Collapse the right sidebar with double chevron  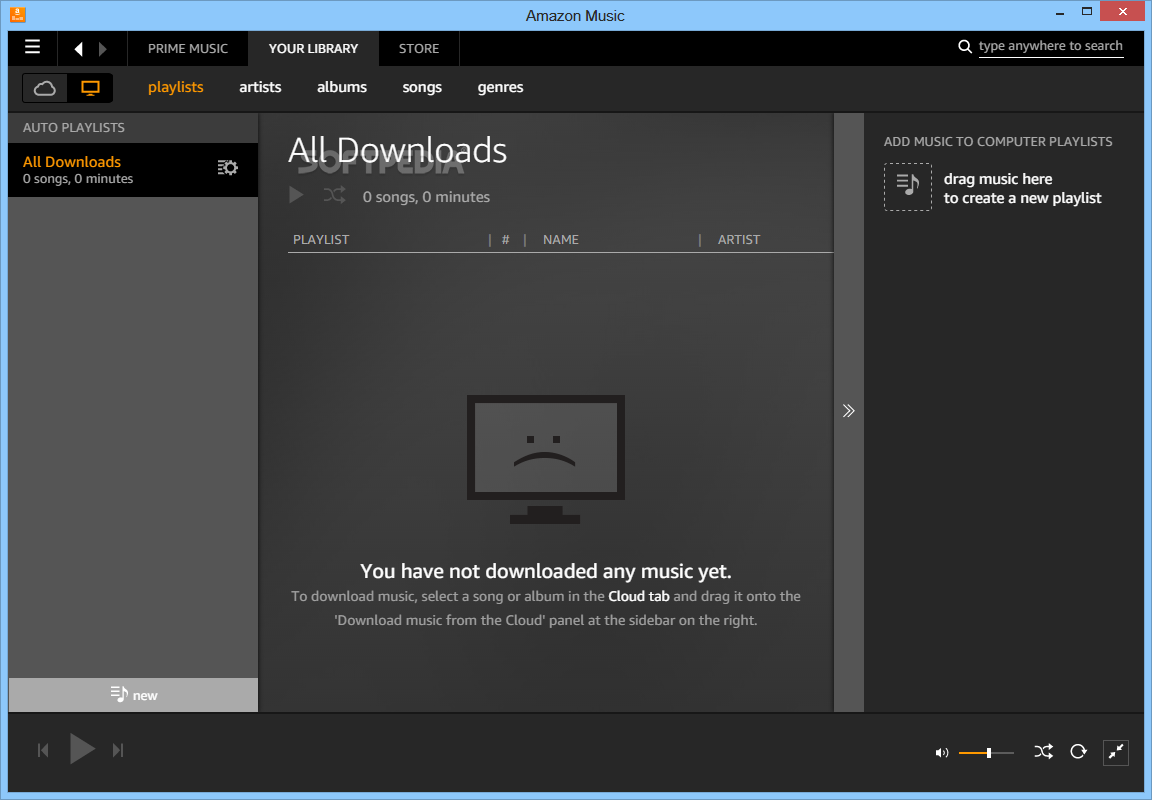(849, 411)
